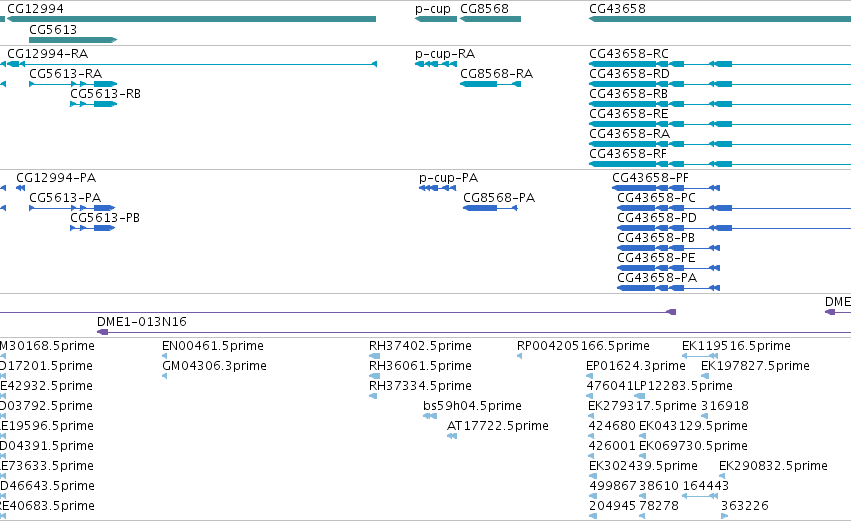Screen dimensions: 851x521
Task: Select the AT17722.5prime EST label
Action: click(498, 427)
